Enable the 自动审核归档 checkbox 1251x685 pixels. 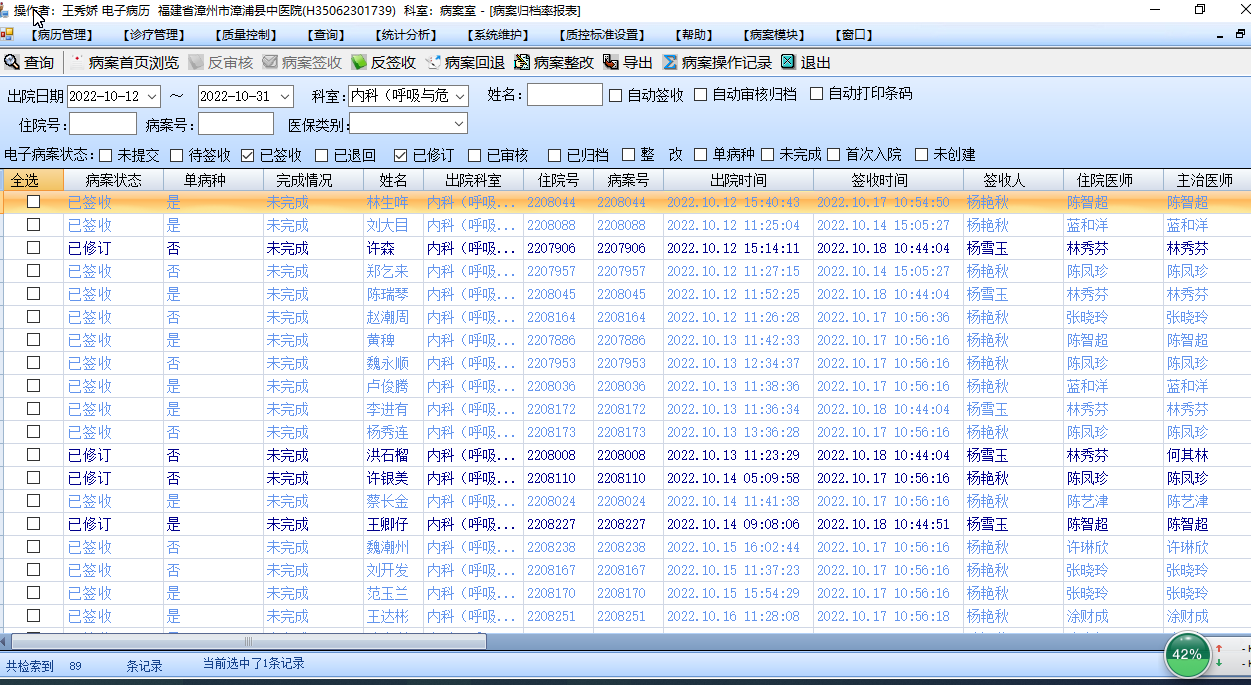pos(701,95)
